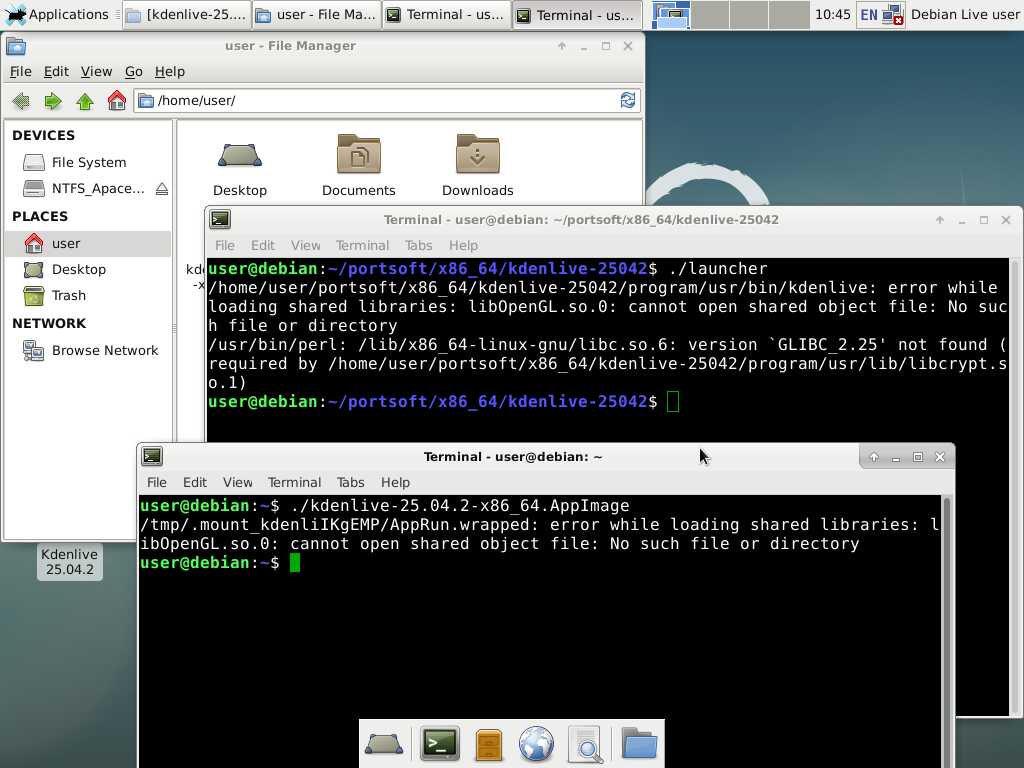This screenshot has width=1024, height=768.
Task: Select Trash in the Places sidebar
Action: (68, 296)
